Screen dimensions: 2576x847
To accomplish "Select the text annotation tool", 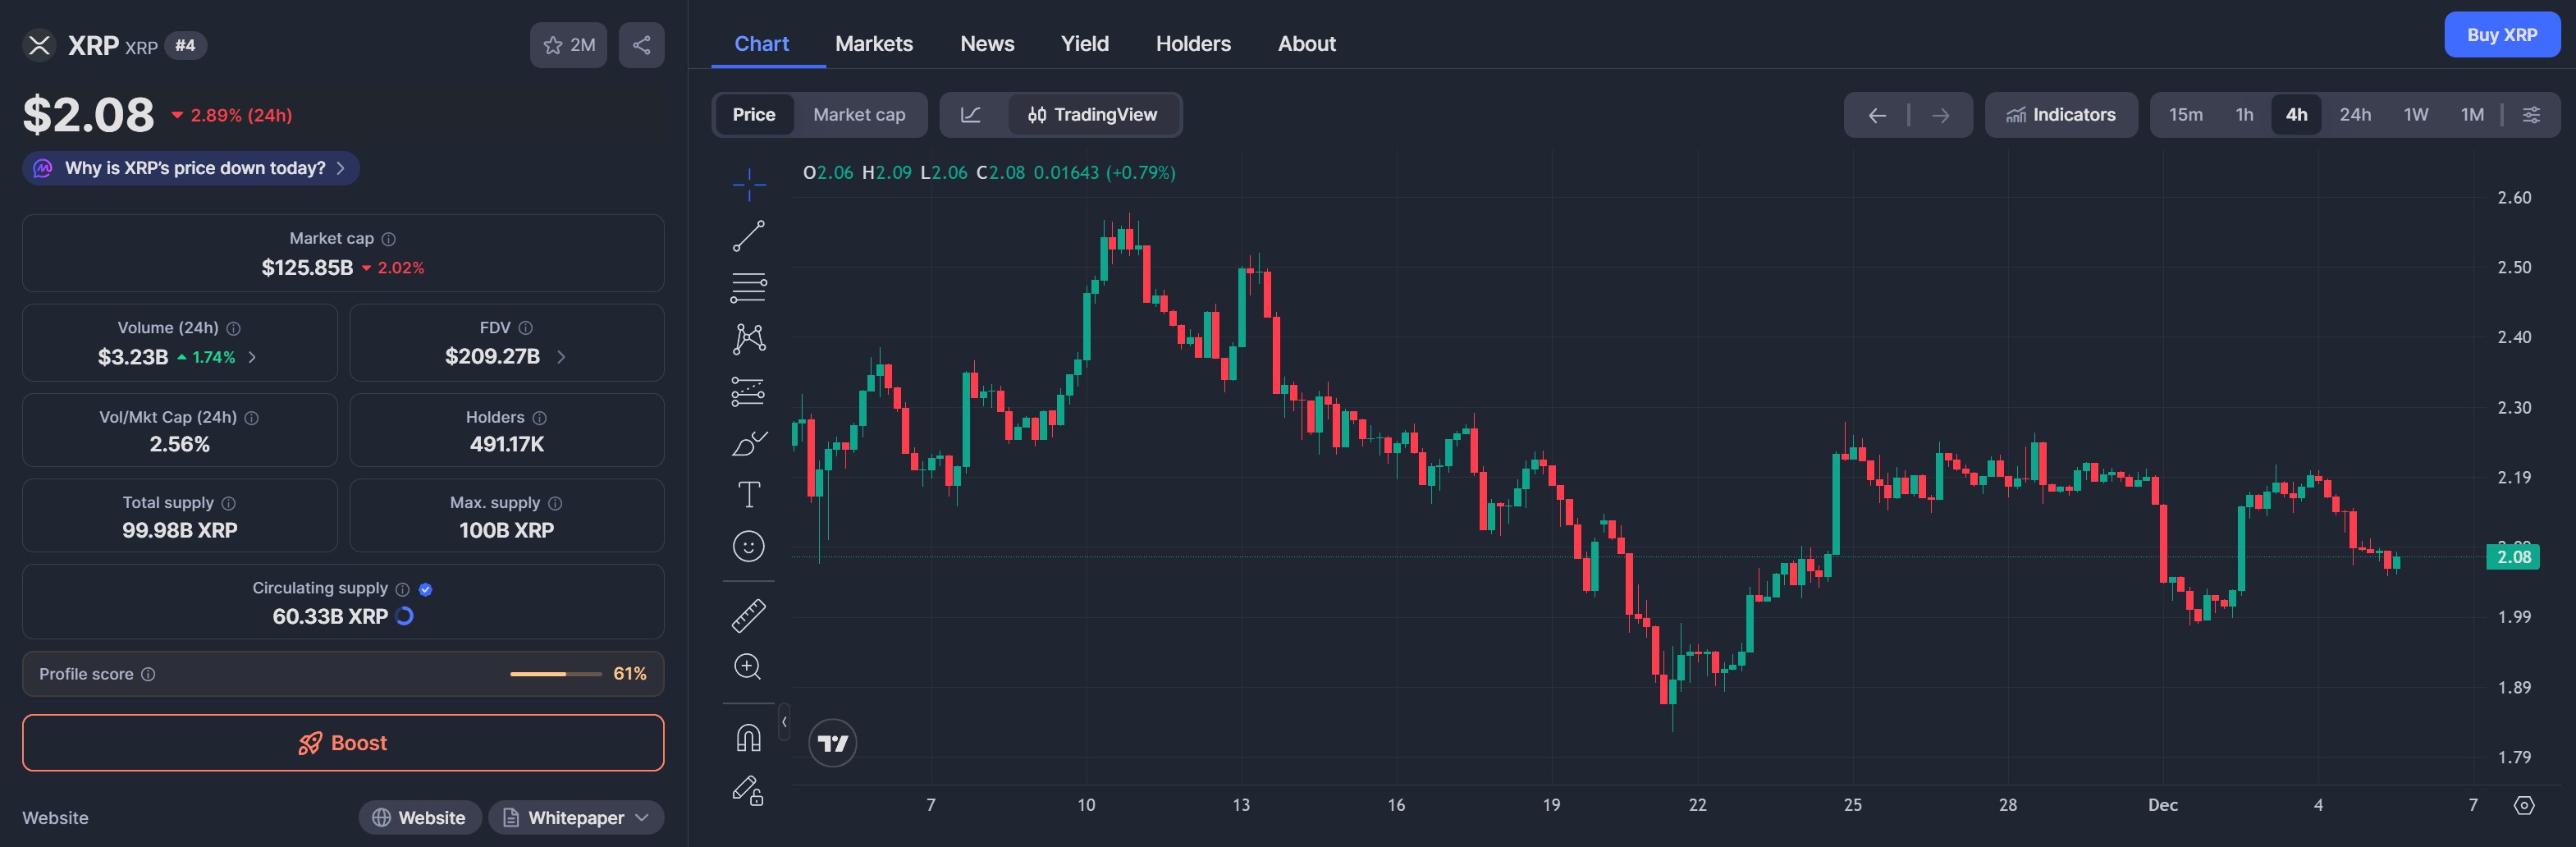I will coord(748,495).
